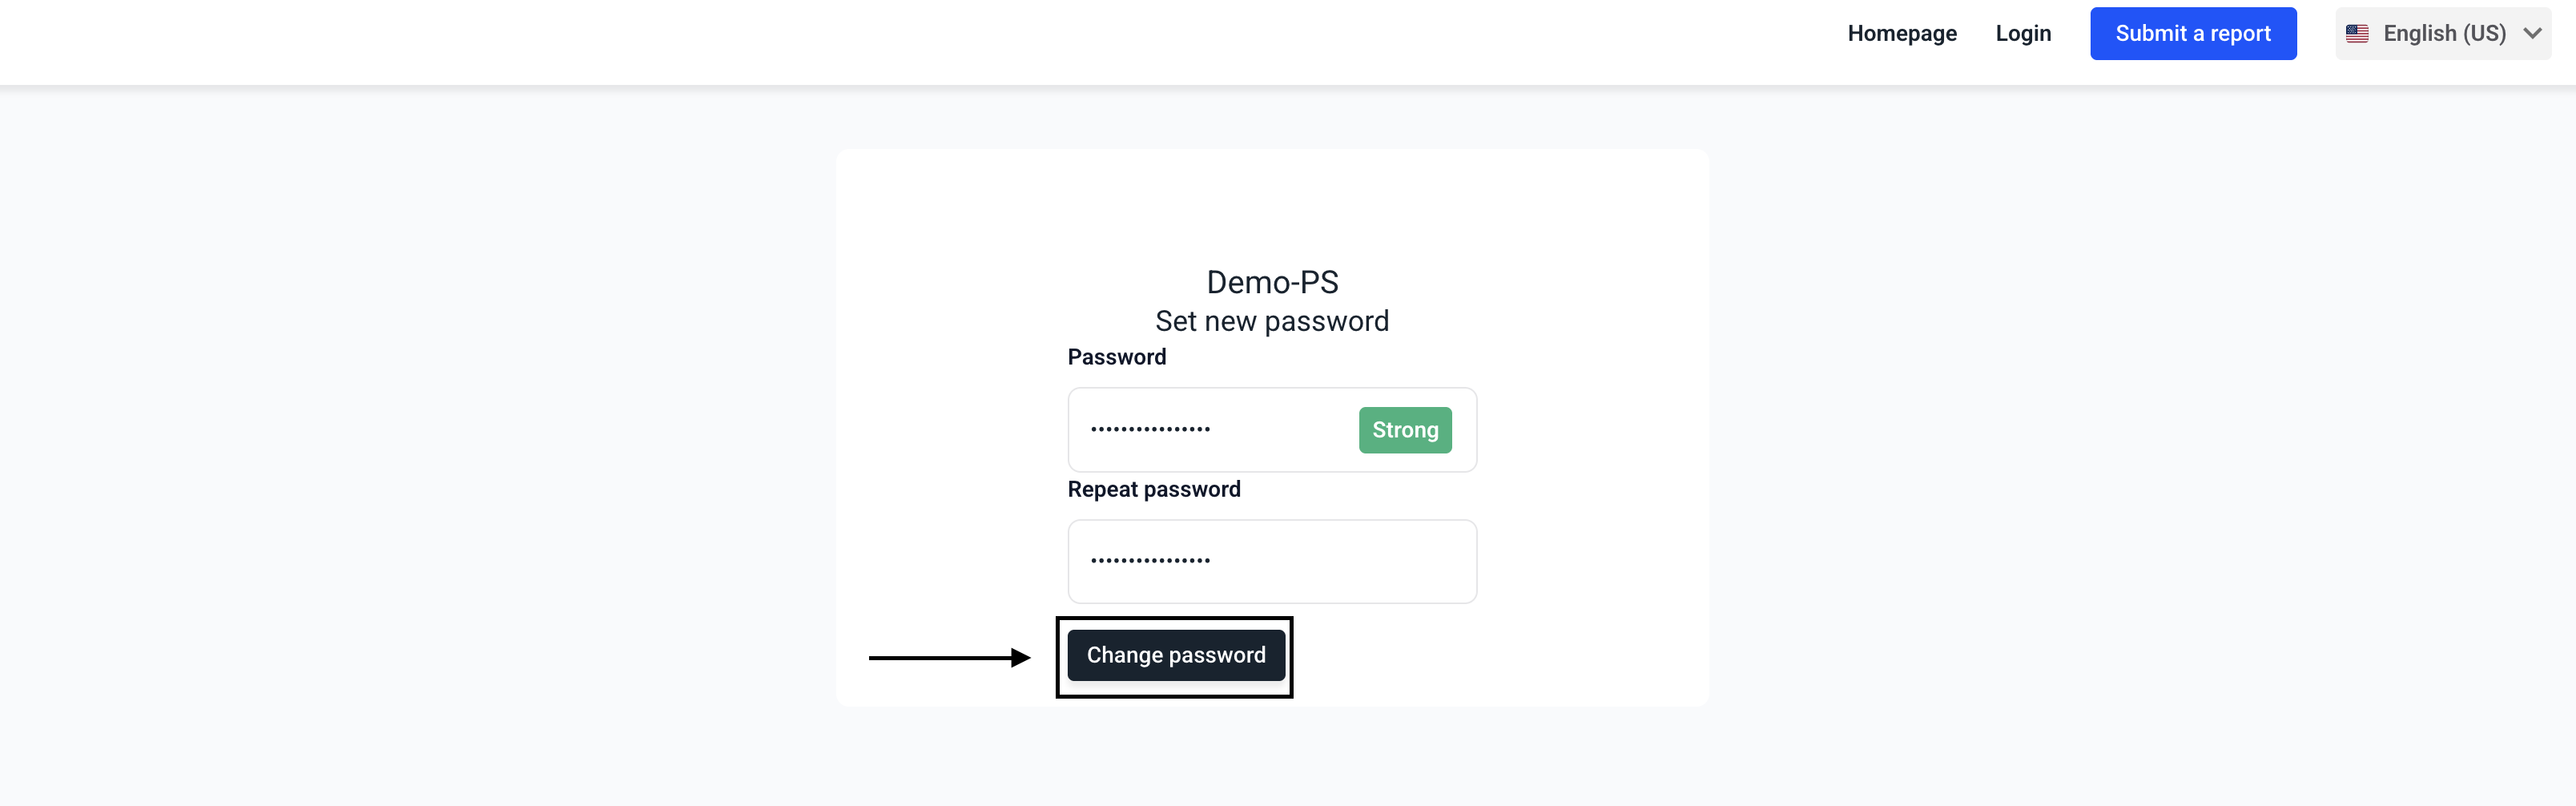Click the Set new password heading
The width and height of the screenshot is (2576, 806).
pos(1272,321)
